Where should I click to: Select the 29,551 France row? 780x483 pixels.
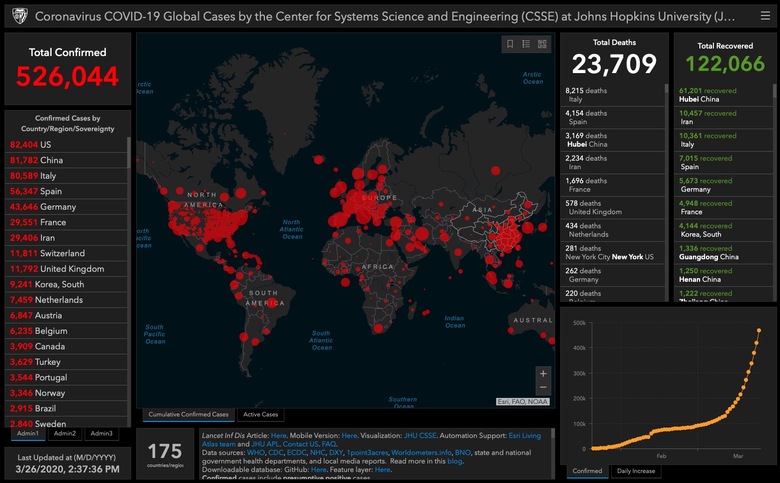point(66,222)
